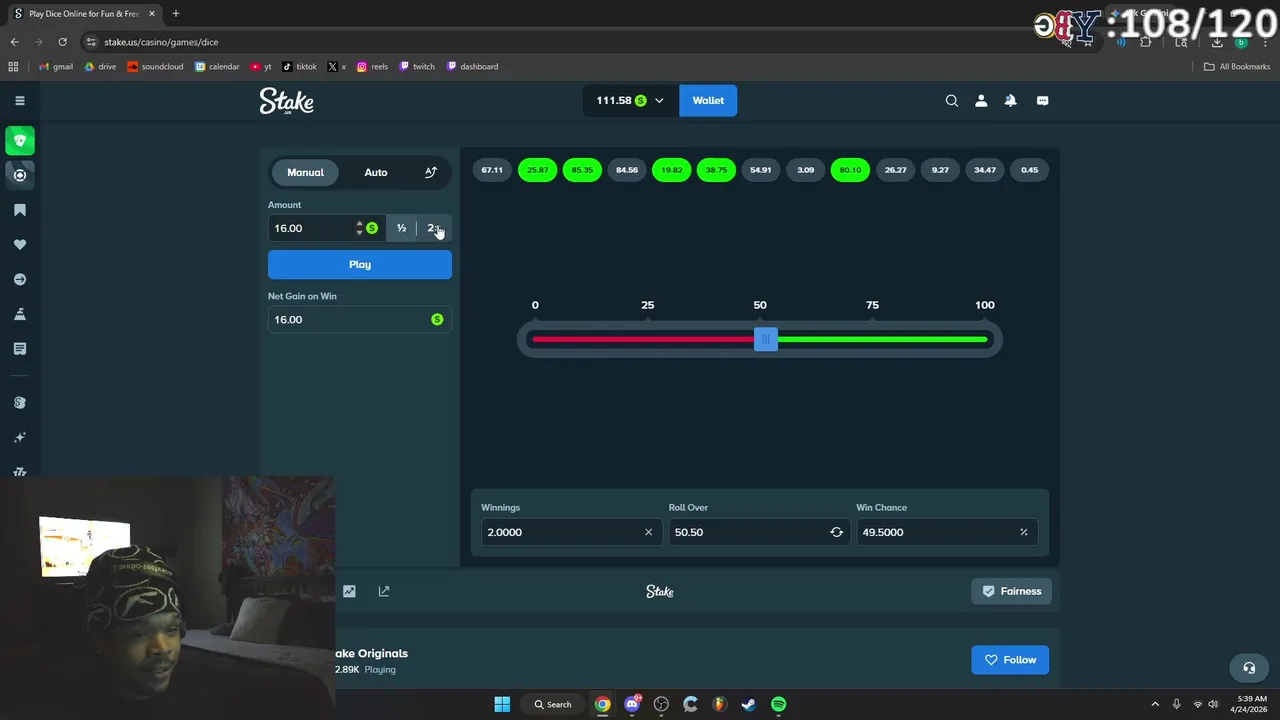Open the soundcloud bookmark
The width and height of the screenshot is (1280, 720).
click(x=155, y=67)
